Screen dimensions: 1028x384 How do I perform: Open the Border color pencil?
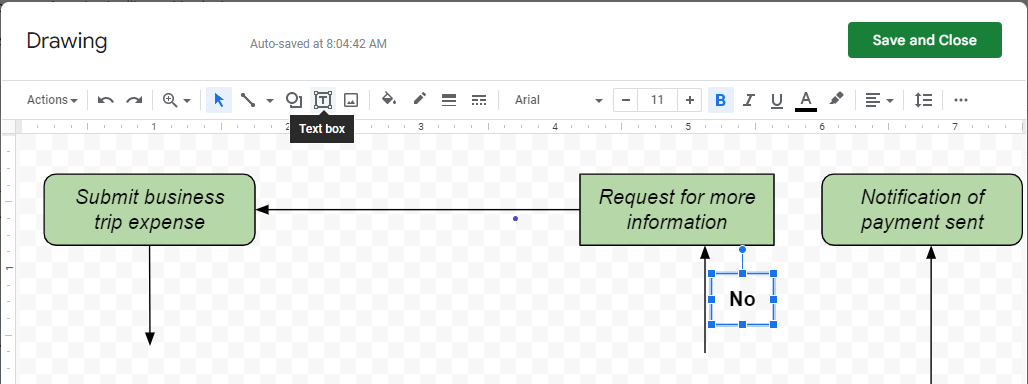pos(420,100)
